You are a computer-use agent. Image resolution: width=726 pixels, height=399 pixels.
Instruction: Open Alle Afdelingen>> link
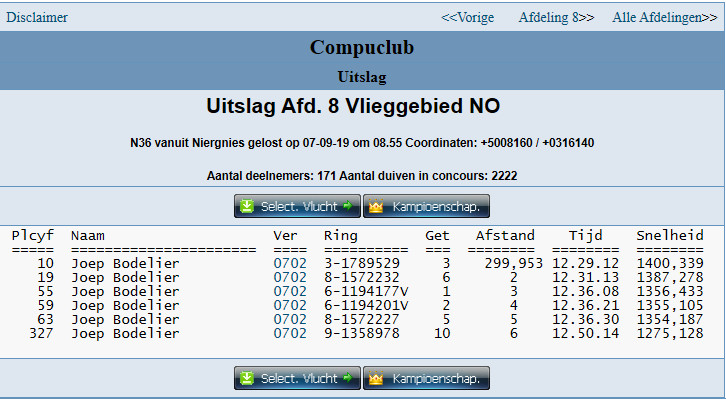tap(665, 18)
